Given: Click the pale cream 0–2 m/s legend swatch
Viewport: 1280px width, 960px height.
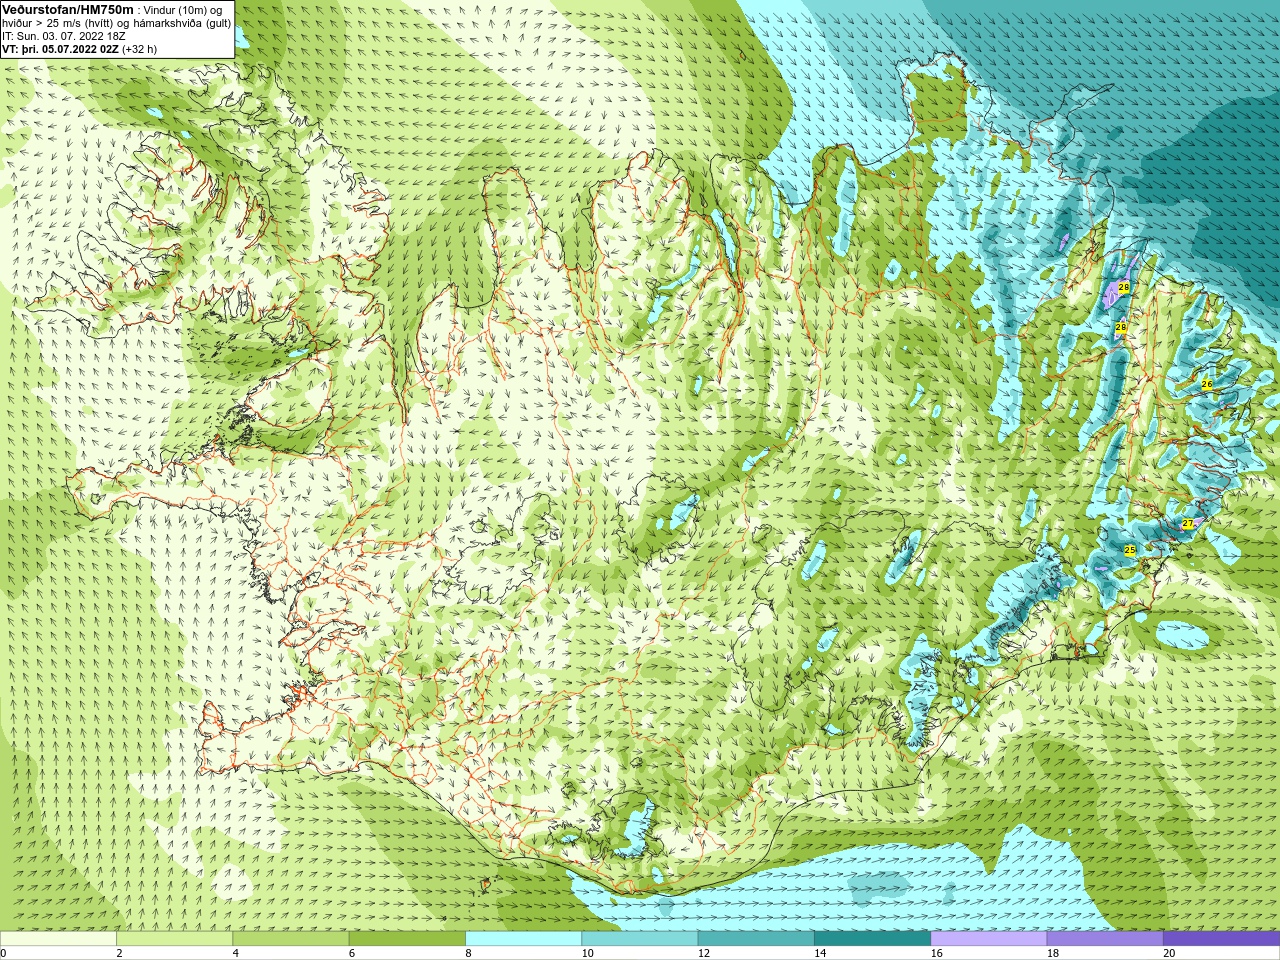Looking at the screenshot, I should point(58,939).
